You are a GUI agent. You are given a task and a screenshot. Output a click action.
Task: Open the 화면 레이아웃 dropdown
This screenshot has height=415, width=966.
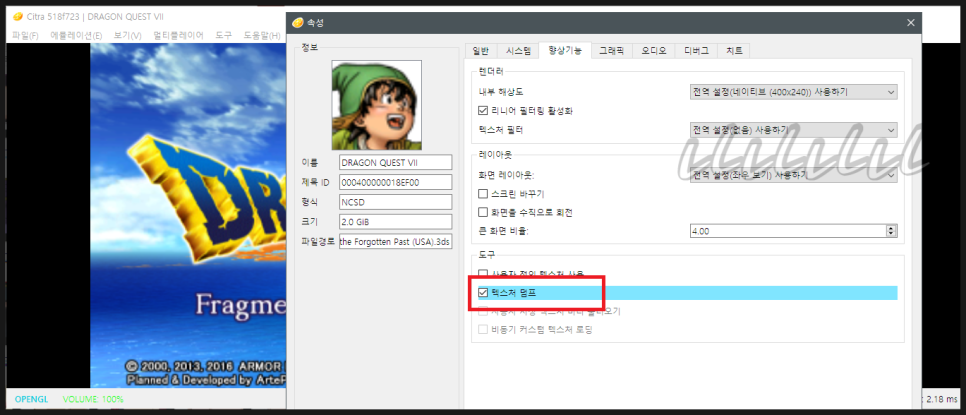(x=793, y=175)
